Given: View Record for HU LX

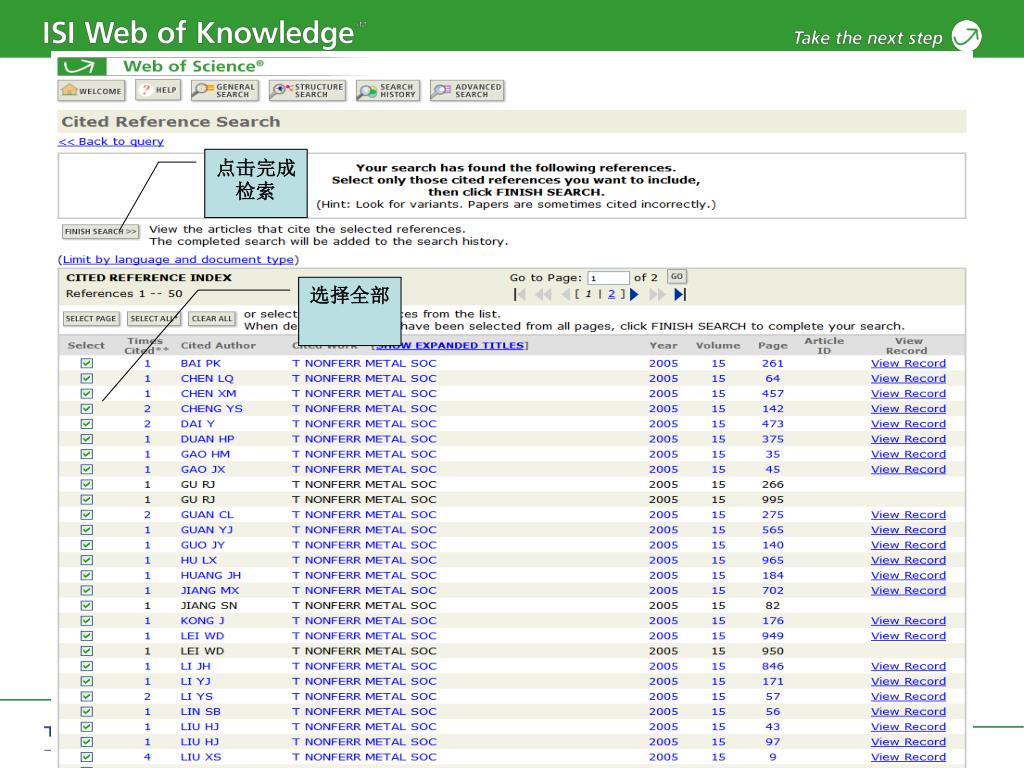Looking at the screenshot, I should [908, 560].
